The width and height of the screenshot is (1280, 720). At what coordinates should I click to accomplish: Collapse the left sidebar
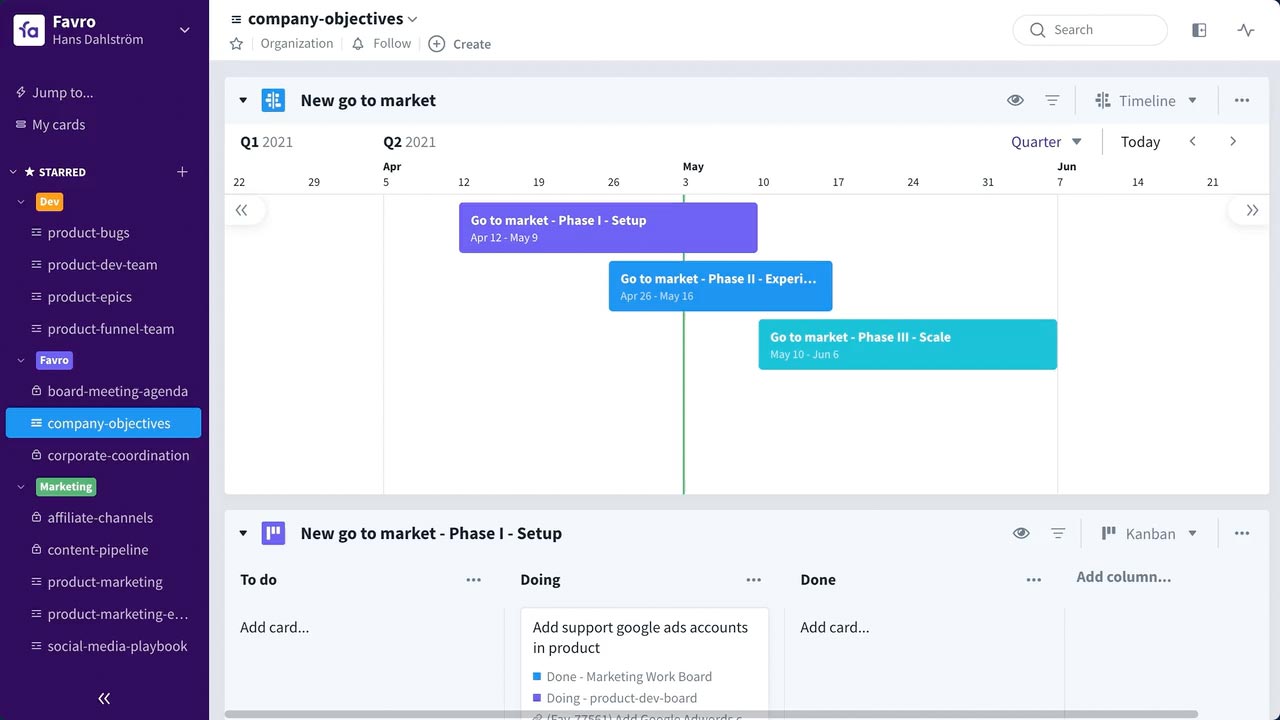pyautogui.click(x=104, y=698)
